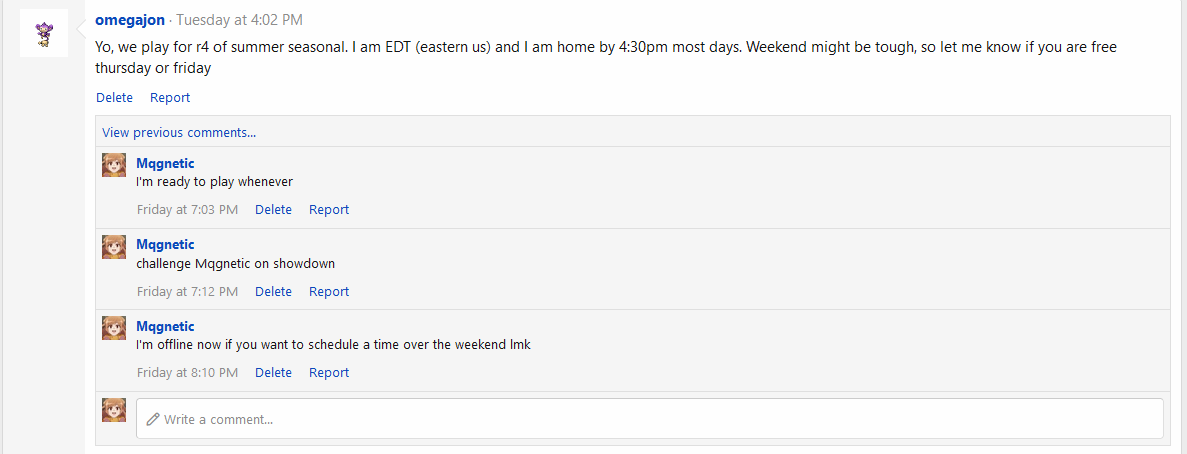Report the Friday 7:03 PM comment
This screenshot has width=1187, height=454.
click(329, 210)
